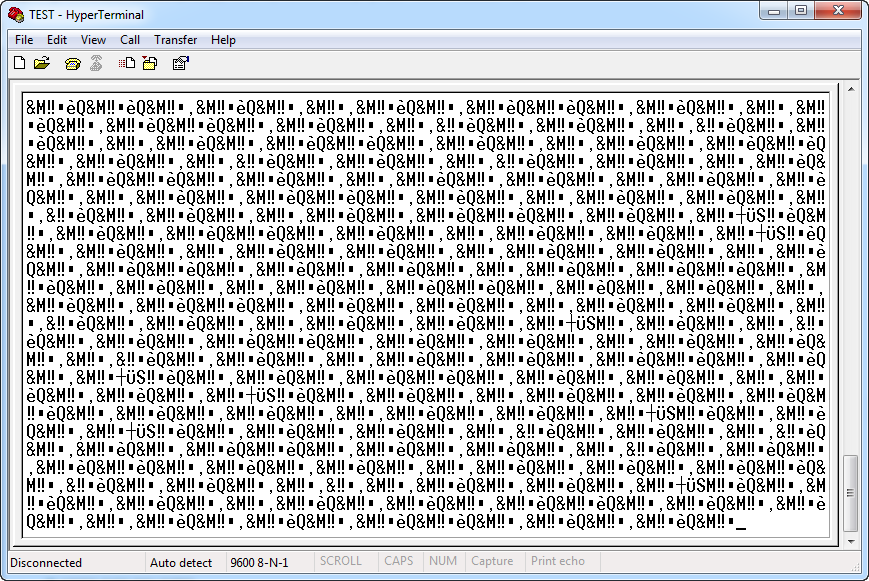Click the scroll up arrow

[x=851, y=89]
